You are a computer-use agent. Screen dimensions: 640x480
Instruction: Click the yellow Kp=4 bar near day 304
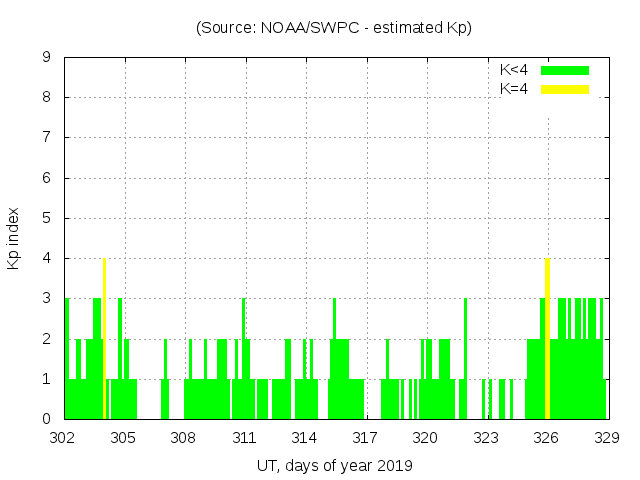[x=104, y=340]
